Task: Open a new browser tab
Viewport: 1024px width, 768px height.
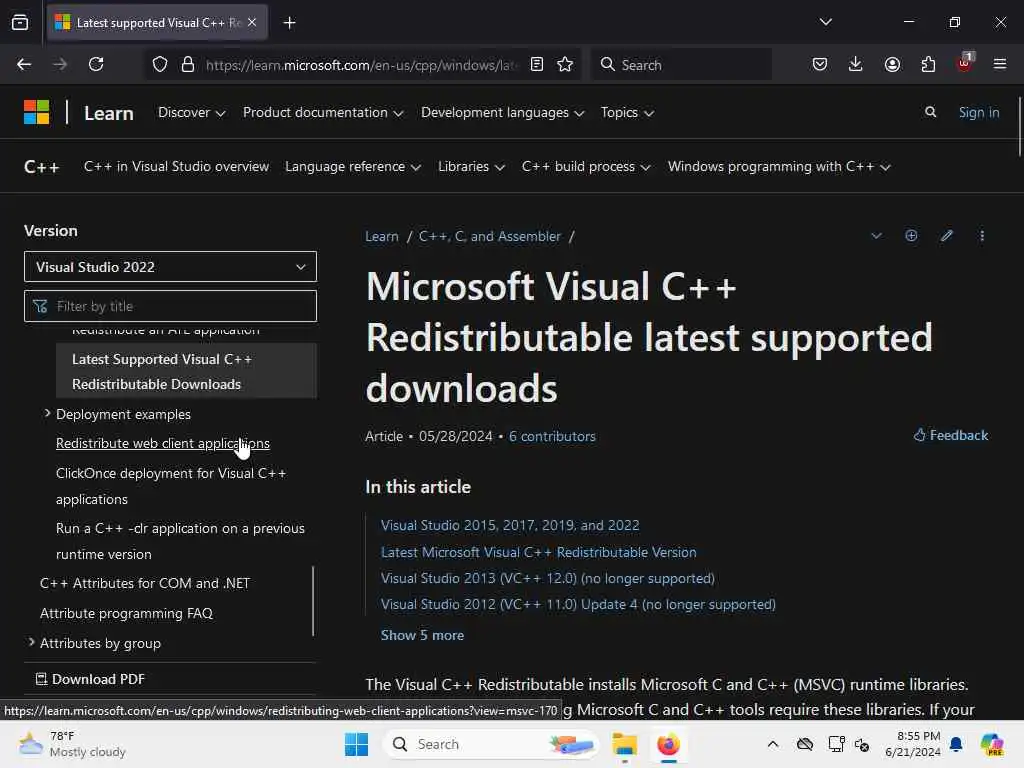Action: (x=289, y=23)
